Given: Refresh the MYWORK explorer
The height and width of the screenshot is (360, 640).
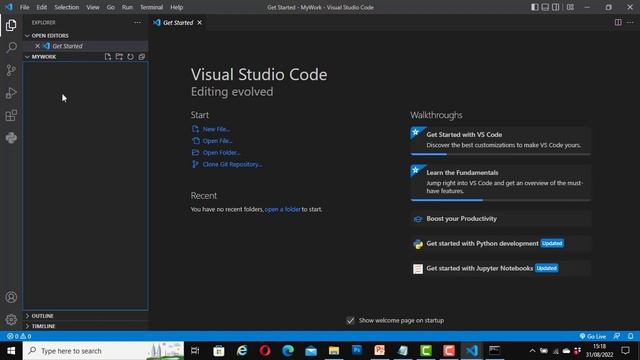Looking at the screenshot, I should (x=130, y=57).
